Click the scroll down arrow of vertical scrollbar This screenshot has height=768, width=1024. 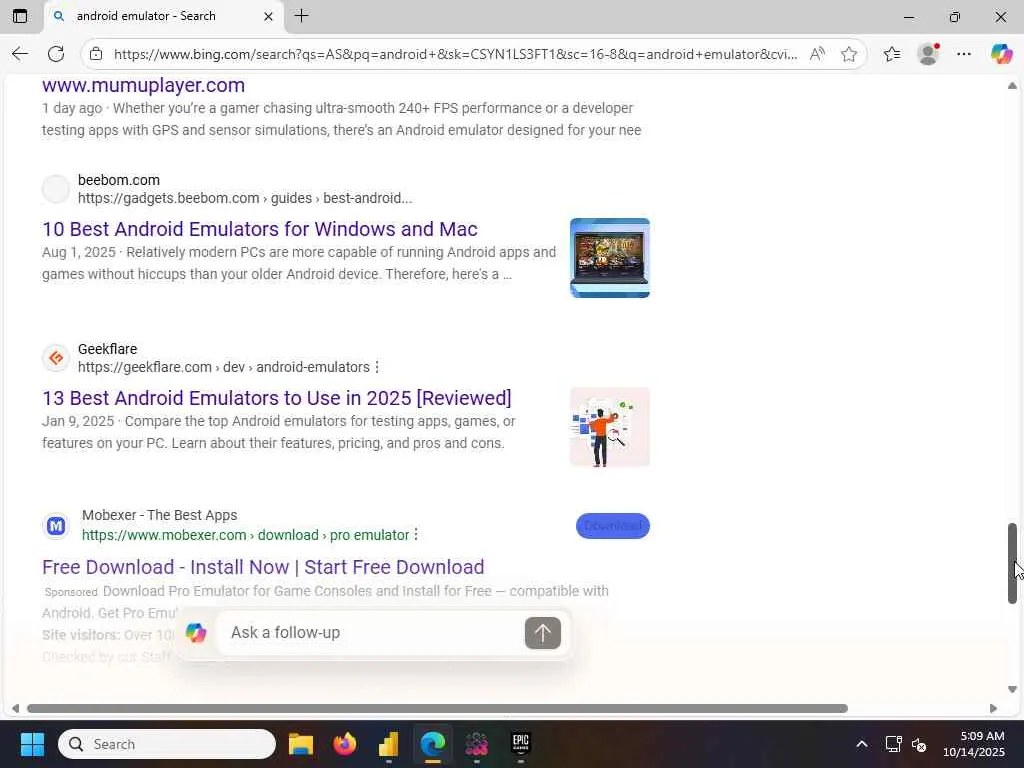(1012, 689)
